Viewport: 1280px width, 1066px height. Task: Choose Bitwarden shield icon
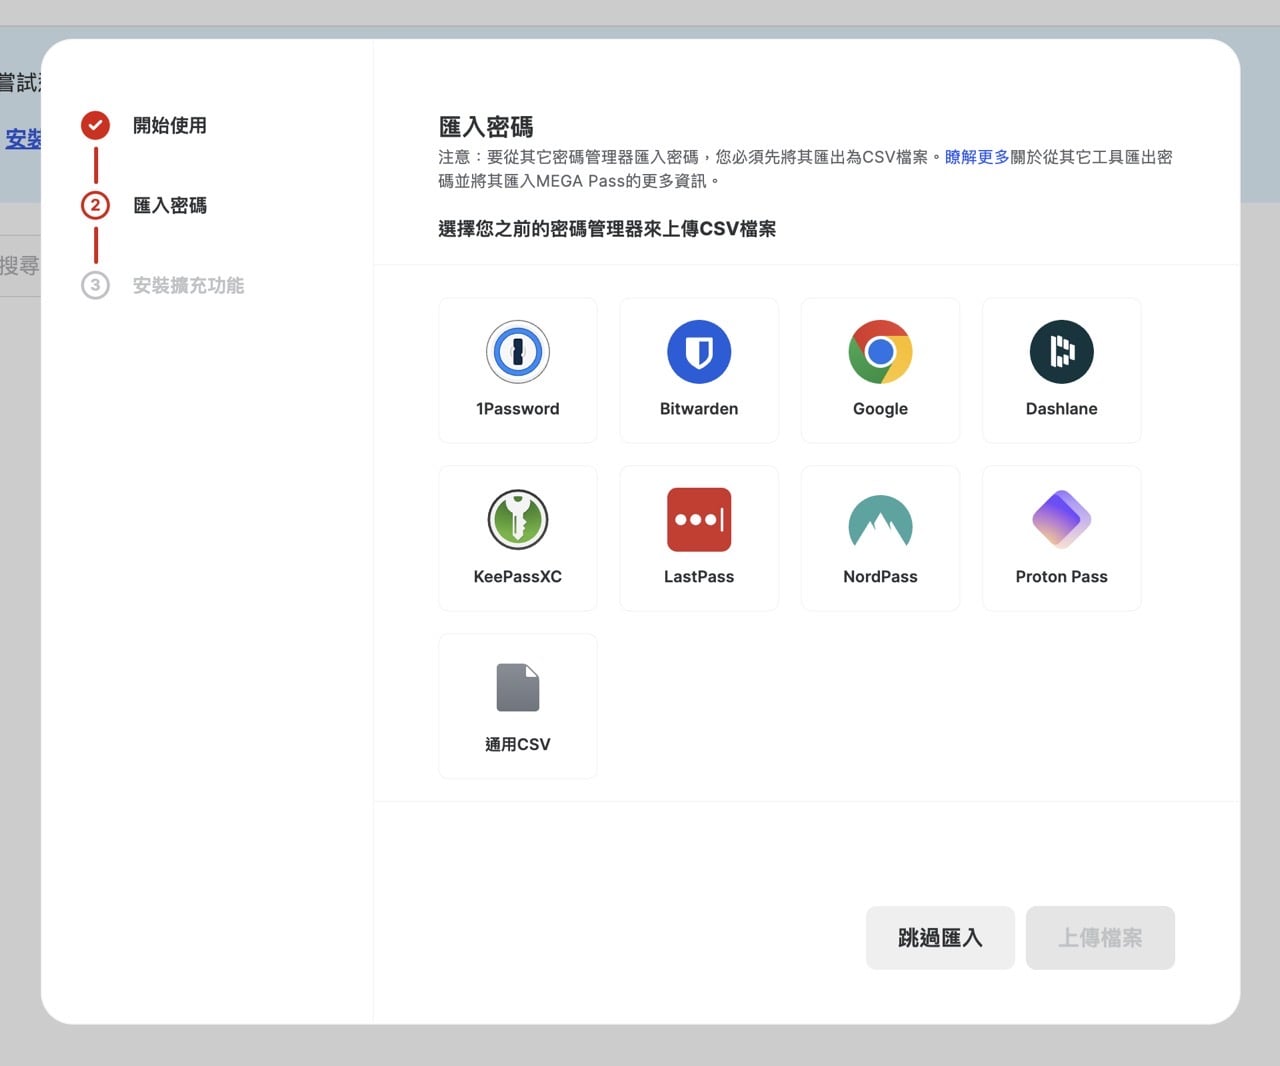[699, 352]
